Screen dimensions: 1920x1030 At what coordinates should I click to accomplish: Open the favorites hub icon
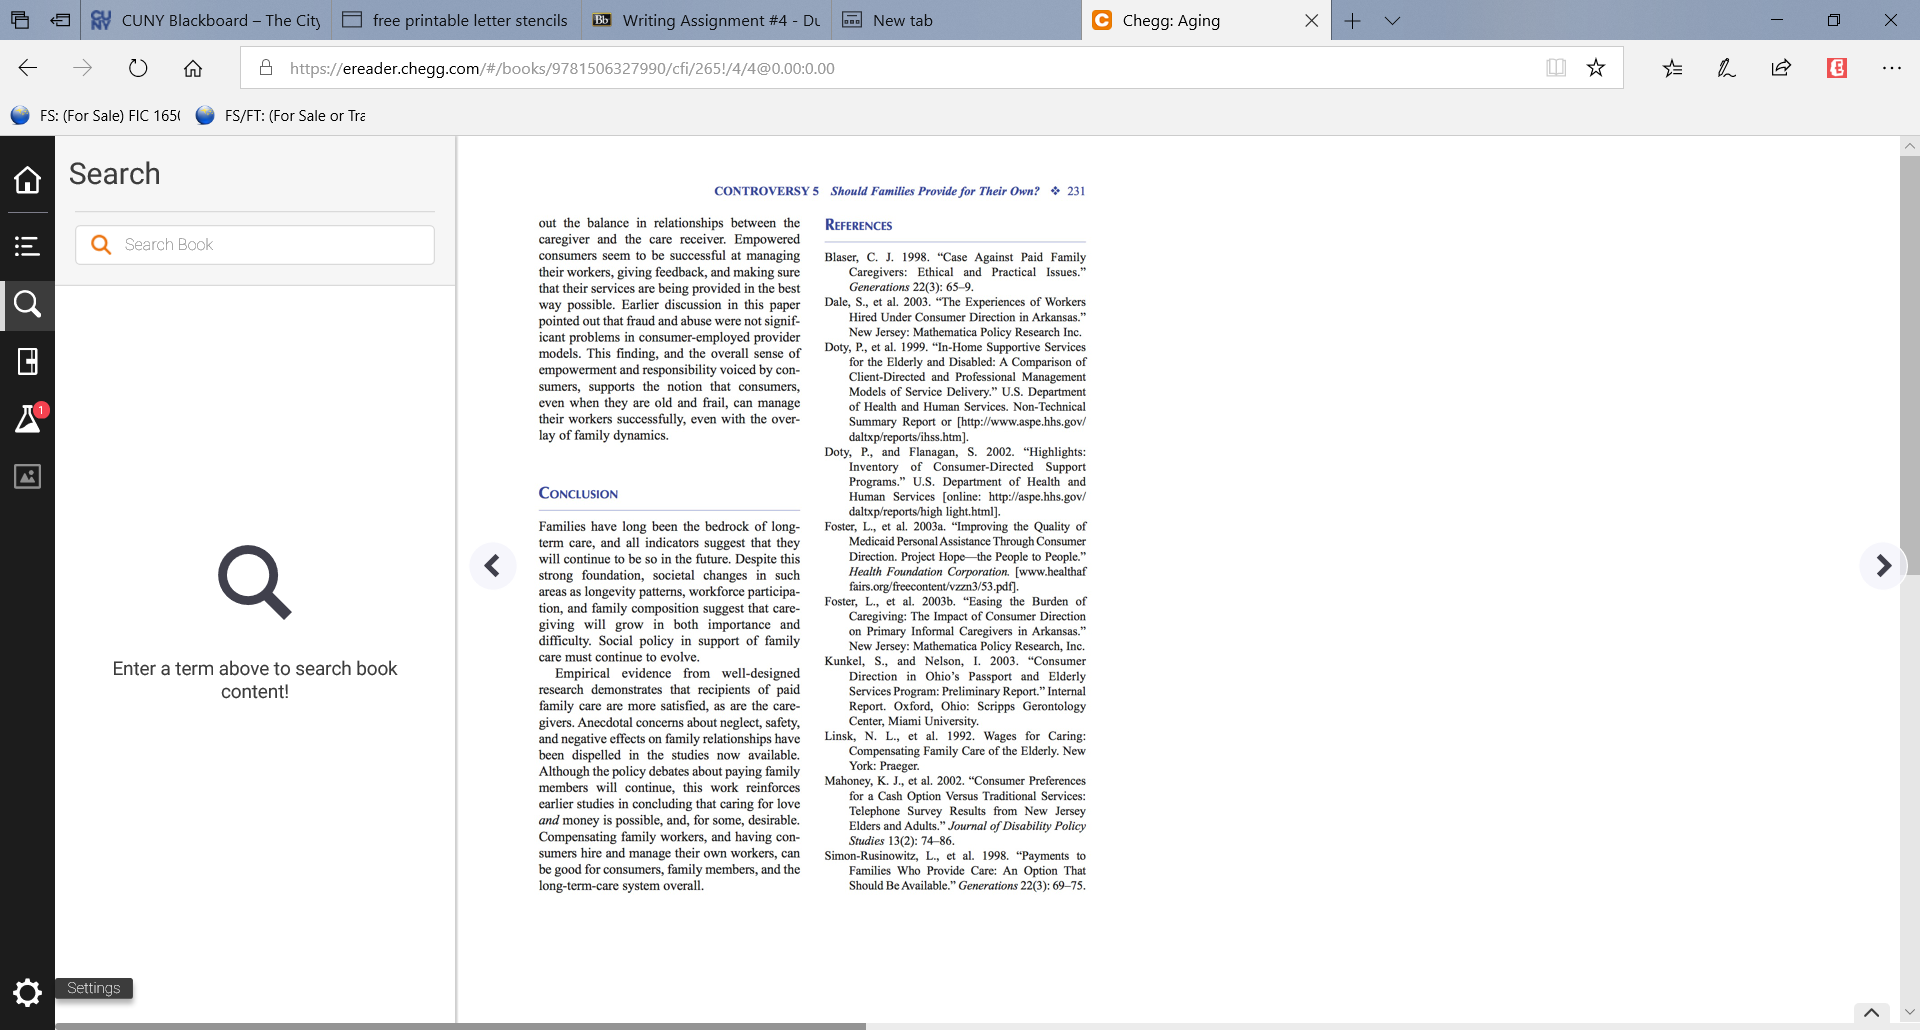point(1672,68)
